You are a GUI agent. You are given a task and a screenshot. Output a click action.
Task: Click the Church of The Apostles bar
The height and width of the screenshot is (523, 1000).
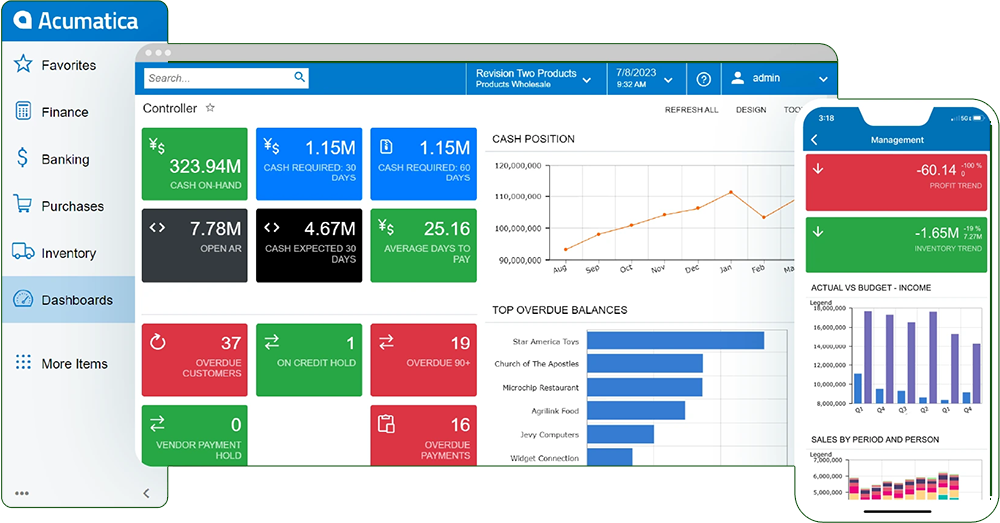(645, 364)
